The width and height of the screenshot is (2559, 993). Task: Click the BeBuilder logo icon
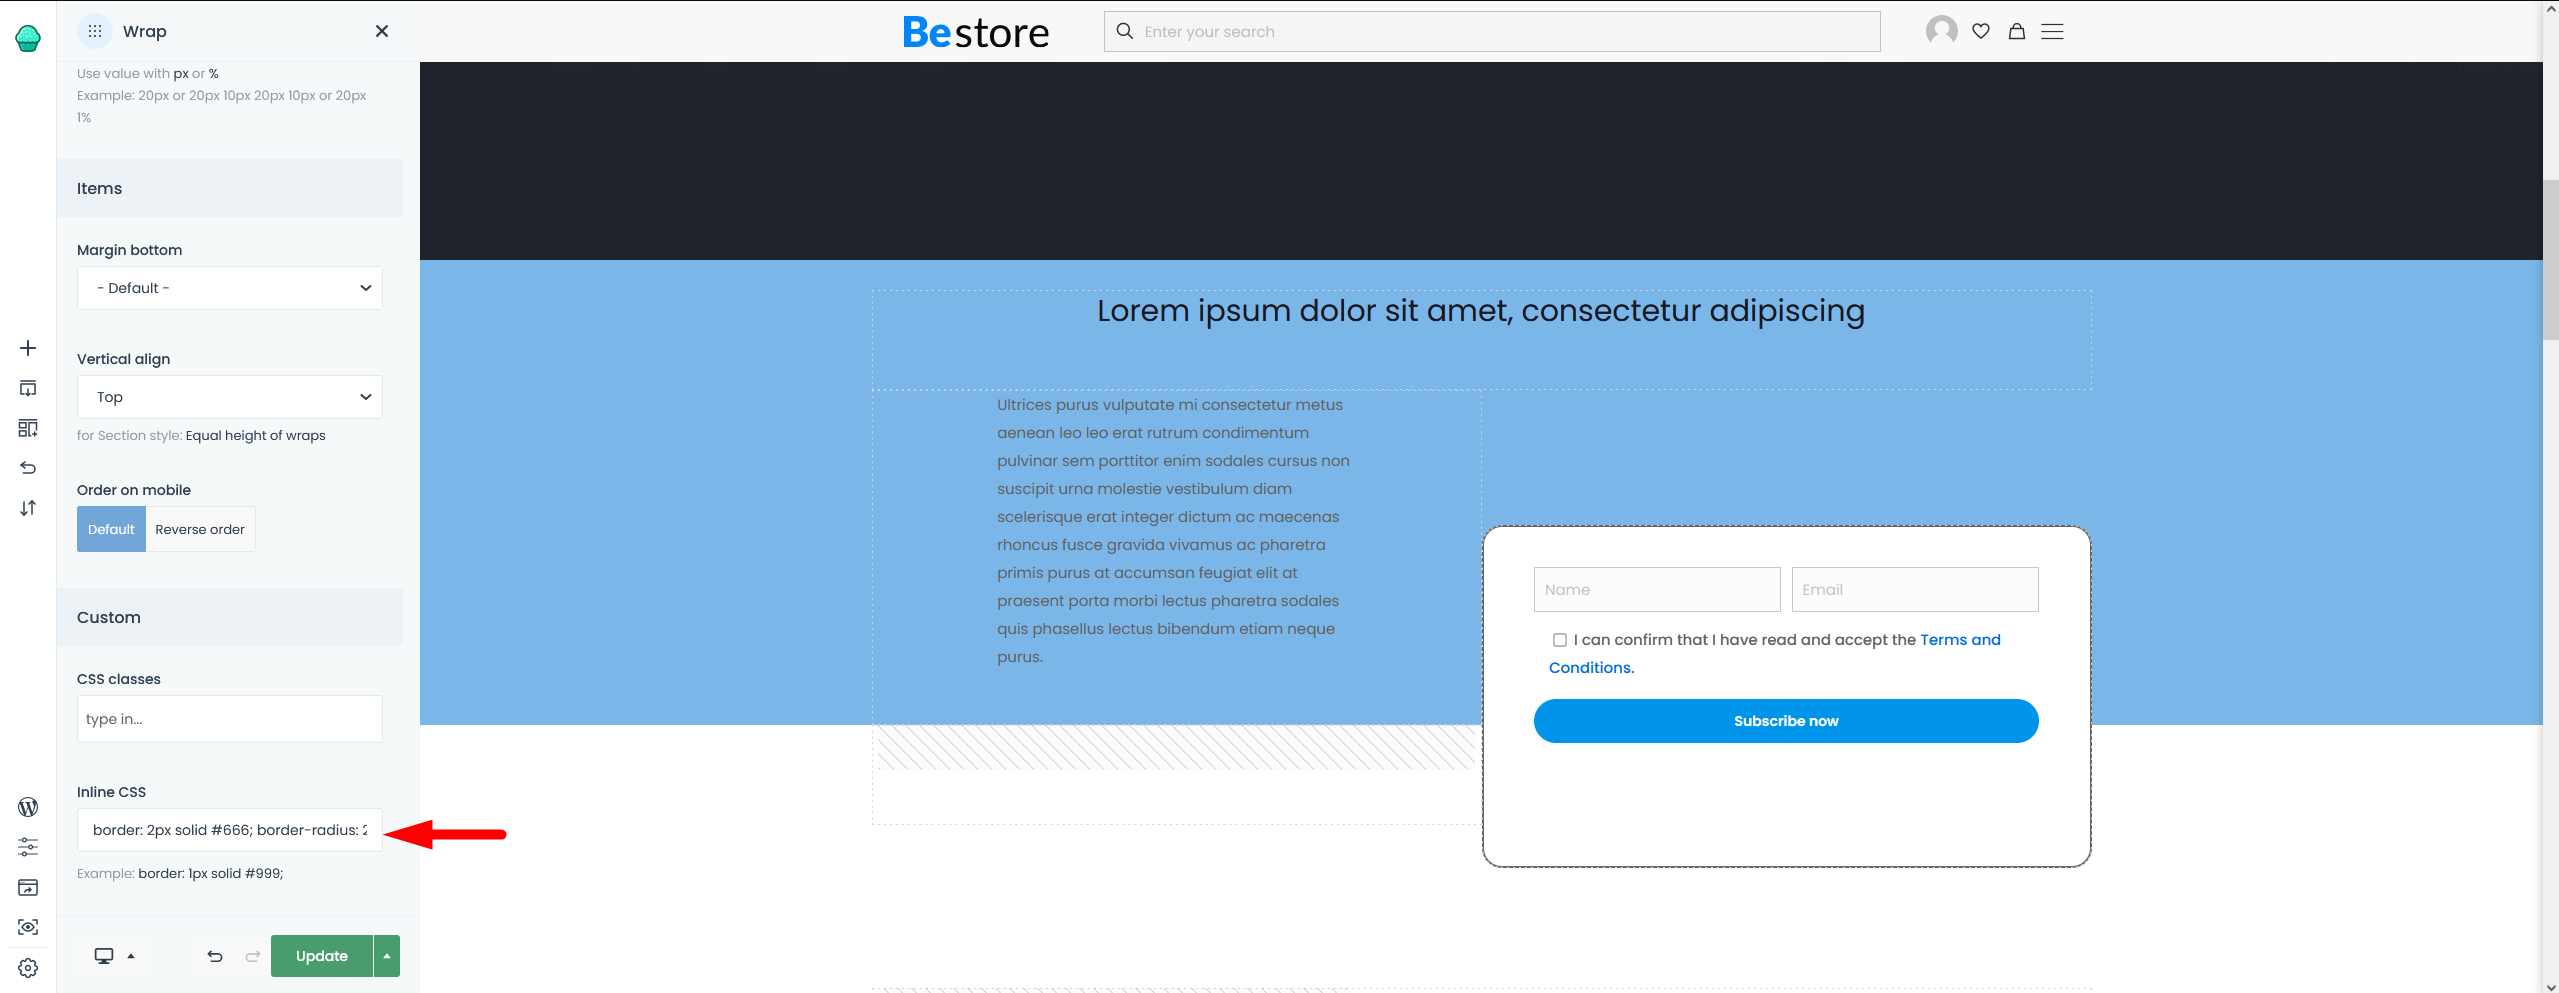(x=28, y=38)
